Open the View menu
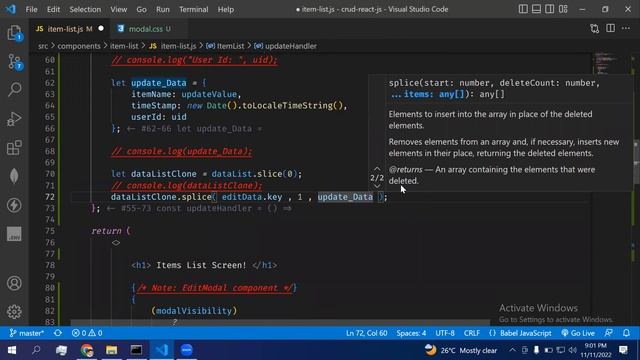The image size is (640, 360). click(x=118, y=9)
